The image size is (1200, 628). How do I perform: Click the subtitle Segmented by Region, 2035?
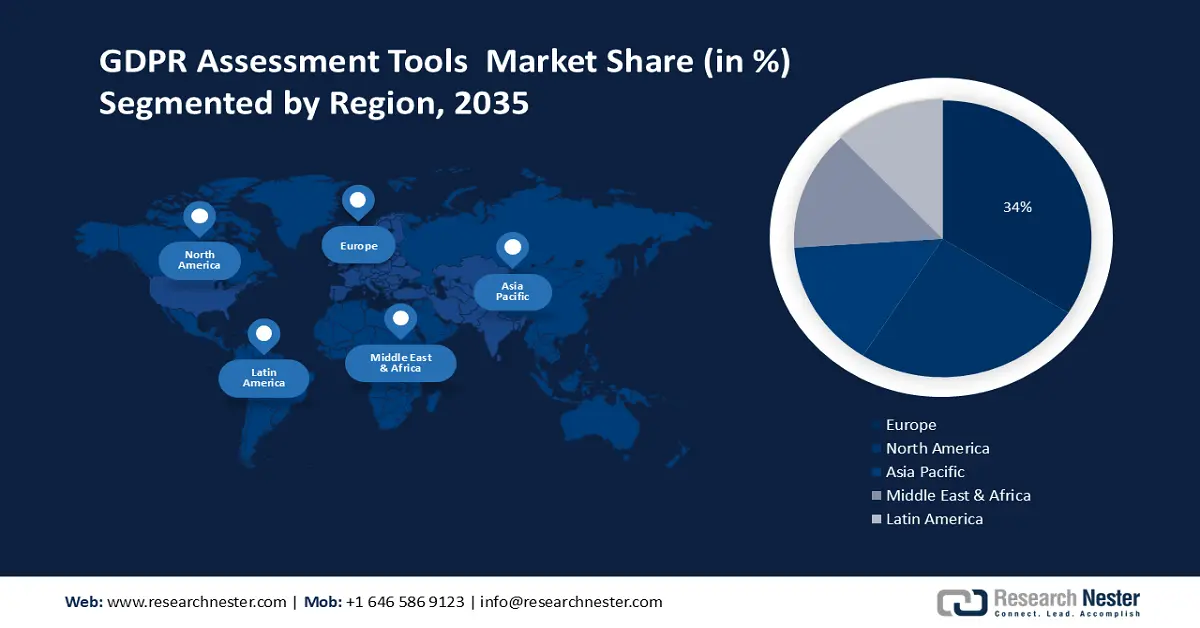pos(313,102)
